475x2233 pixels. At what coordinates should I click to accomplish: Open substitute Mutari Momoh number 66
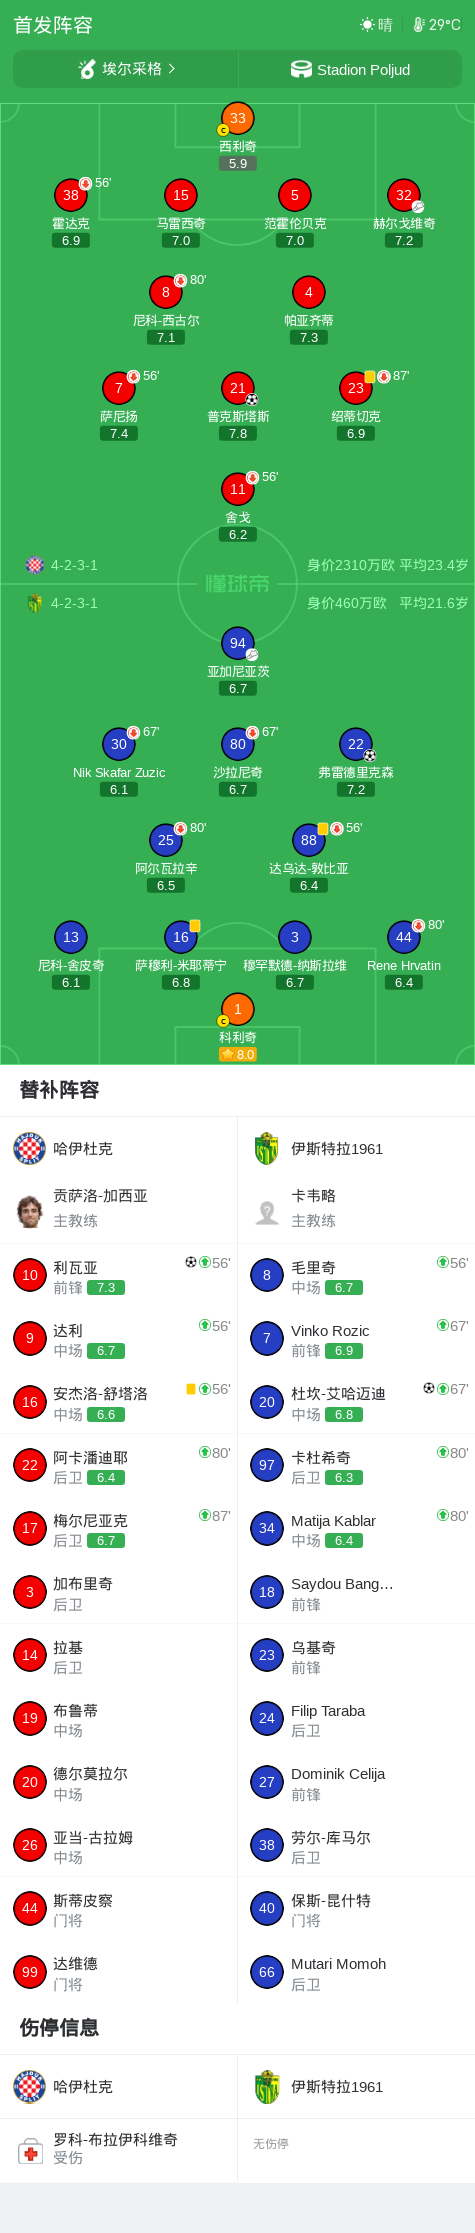click(x=356, y=1972)
